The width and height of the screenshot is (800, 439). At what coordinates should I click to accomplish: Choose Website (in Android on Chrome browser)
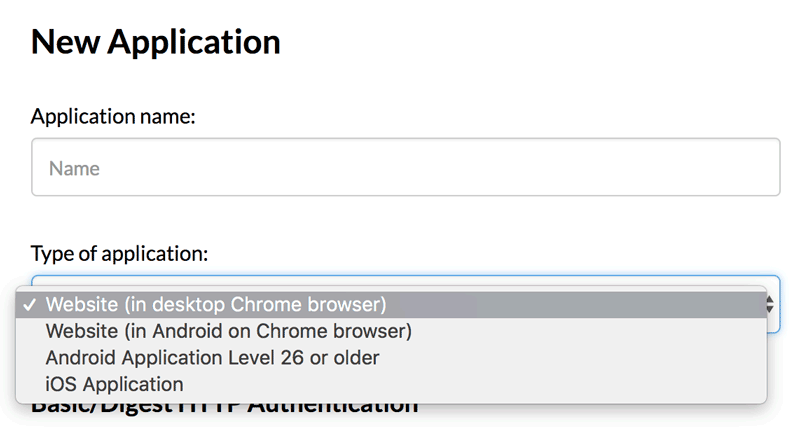pyautogui.click(x=229, y=330)
